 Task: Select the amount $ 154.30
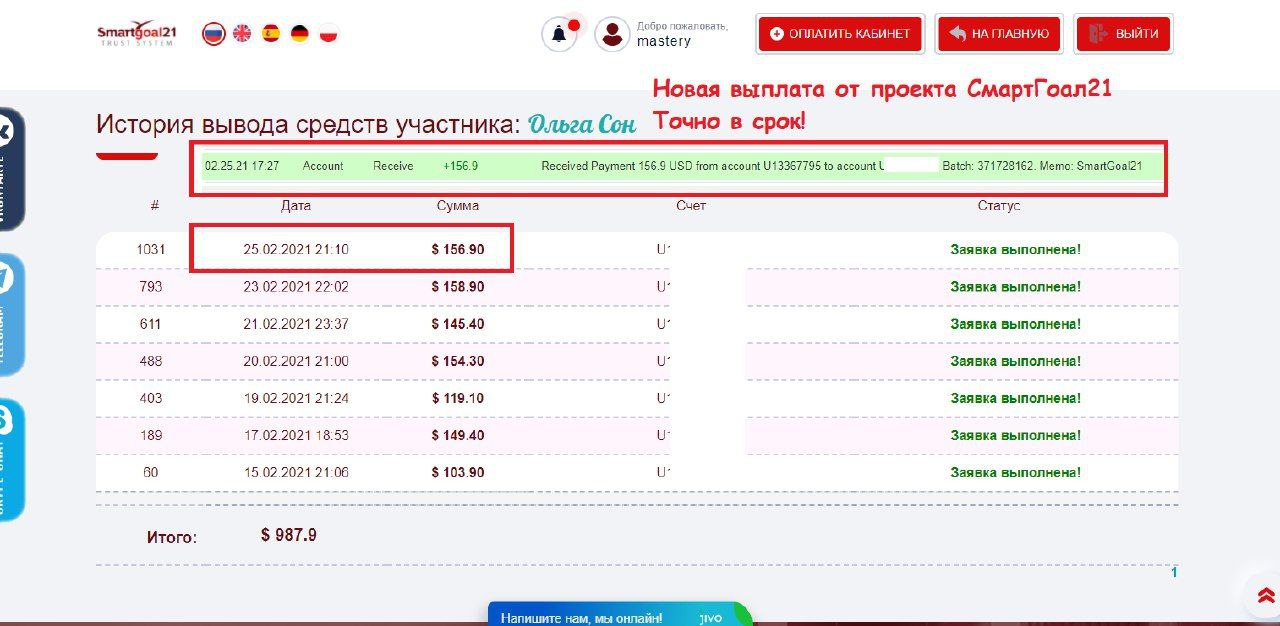(x=458, y=361)
